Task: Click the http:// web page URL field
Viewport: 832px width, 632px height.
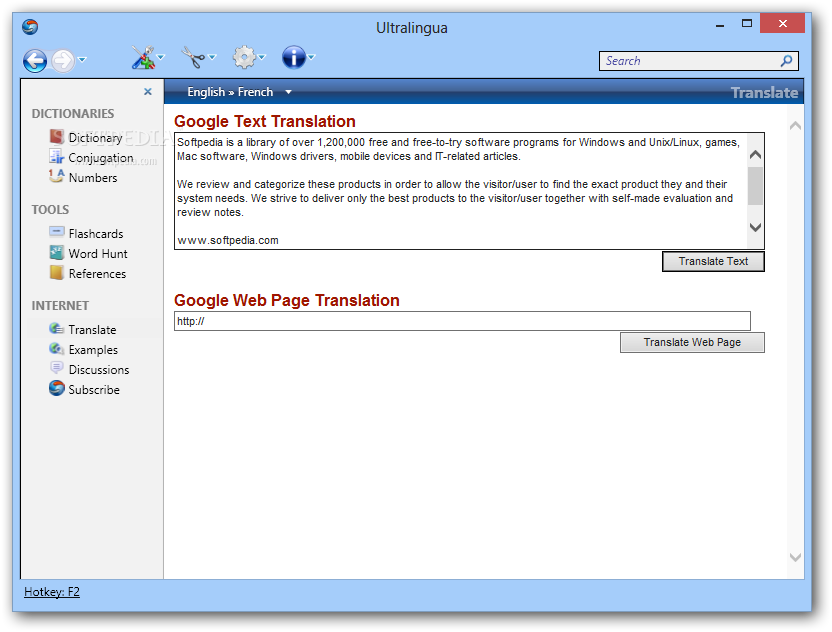Action: (462, 322)
